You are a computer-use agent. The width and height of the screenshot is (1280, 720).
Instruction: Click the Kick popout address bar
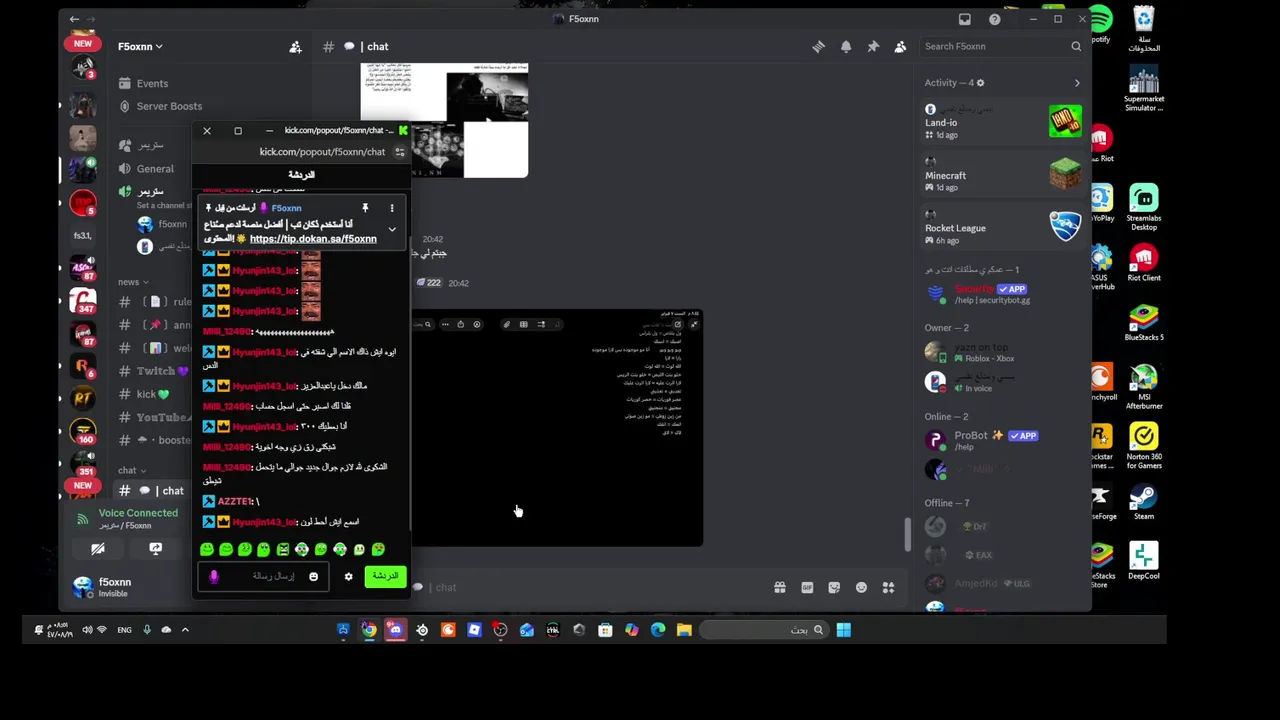point(322,152)
